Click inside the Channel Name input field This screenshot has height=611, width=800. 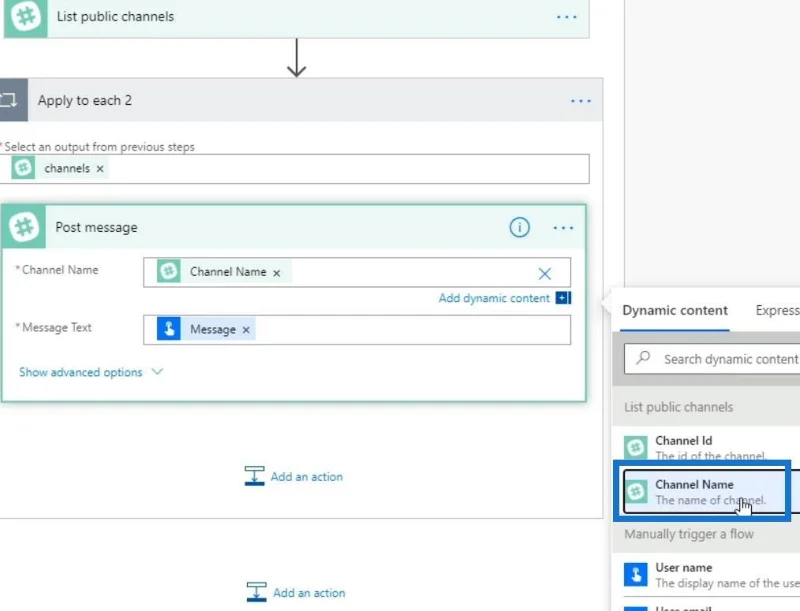[357, 272]
